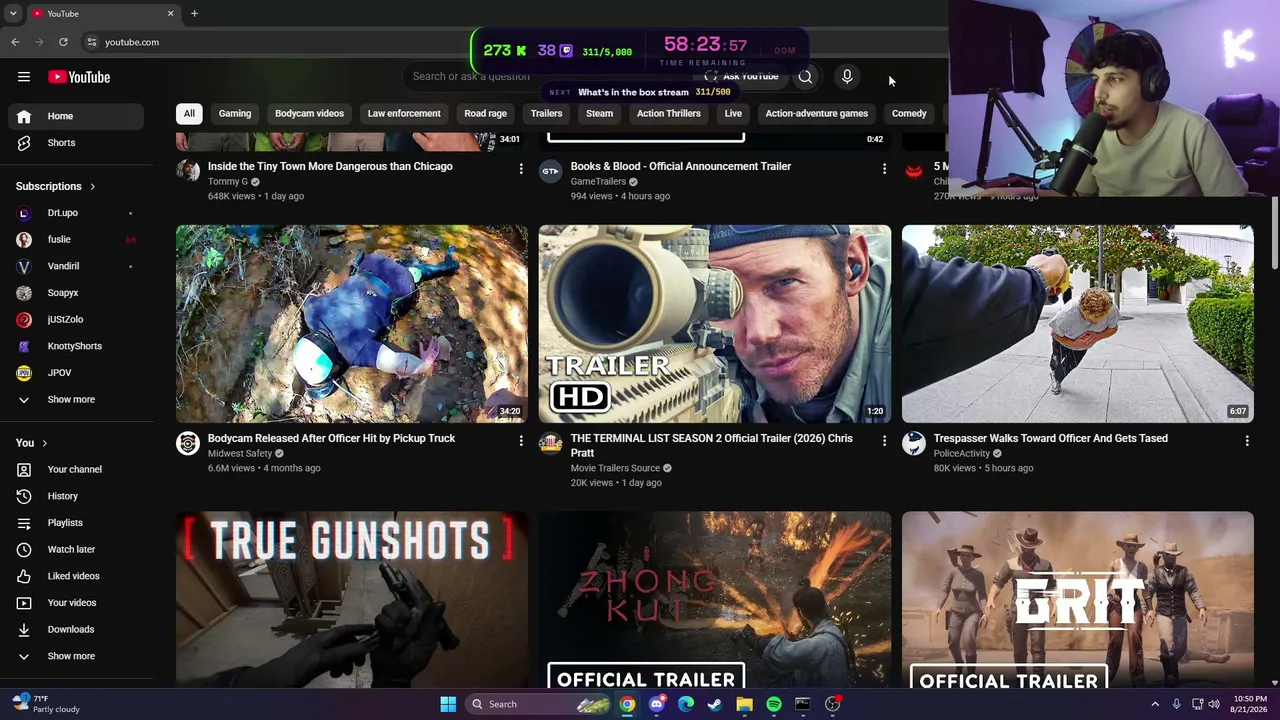1280x720 pixels.
Task: Select the Live filter chip
Action: click(x=733, y=113)
